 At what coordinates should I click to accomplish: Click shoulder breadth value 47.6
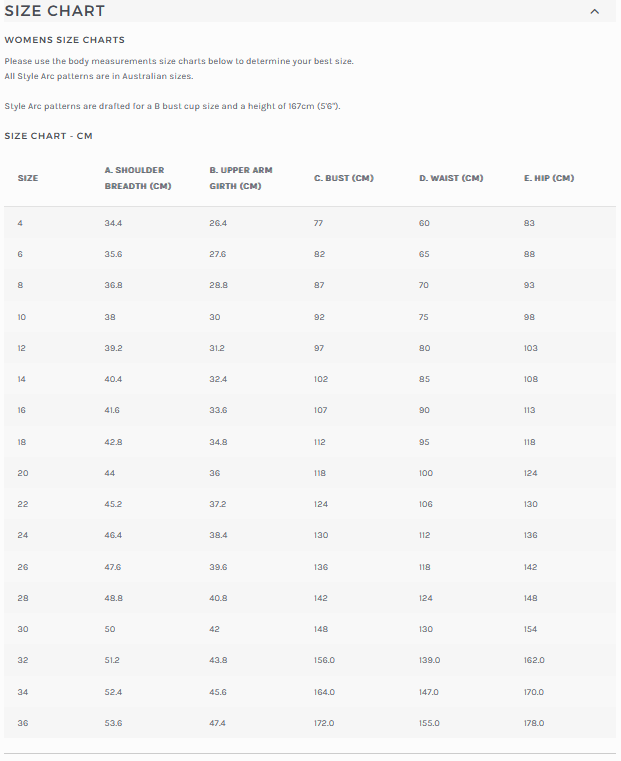pyautogui.click(x=113, y=567)
